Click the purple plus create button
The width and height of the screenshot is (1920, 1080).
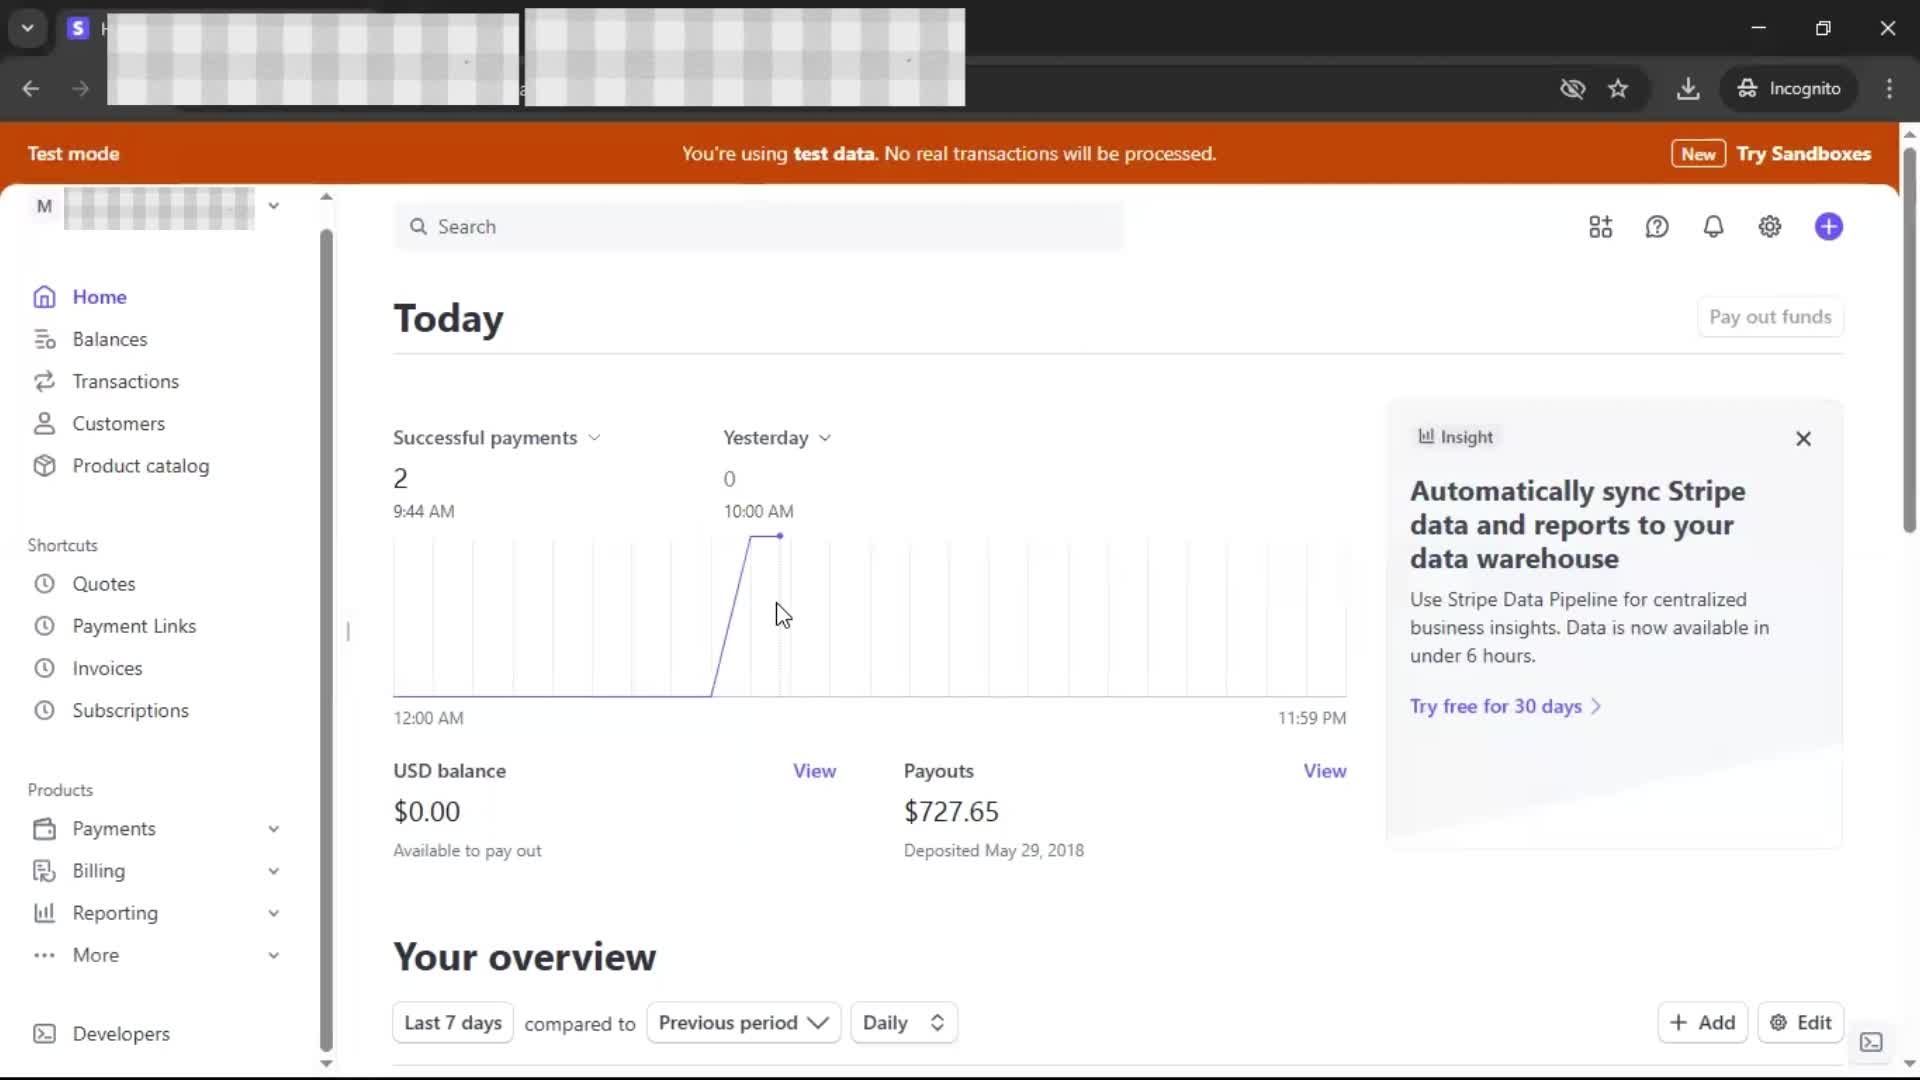click(x=1828, y=227)
